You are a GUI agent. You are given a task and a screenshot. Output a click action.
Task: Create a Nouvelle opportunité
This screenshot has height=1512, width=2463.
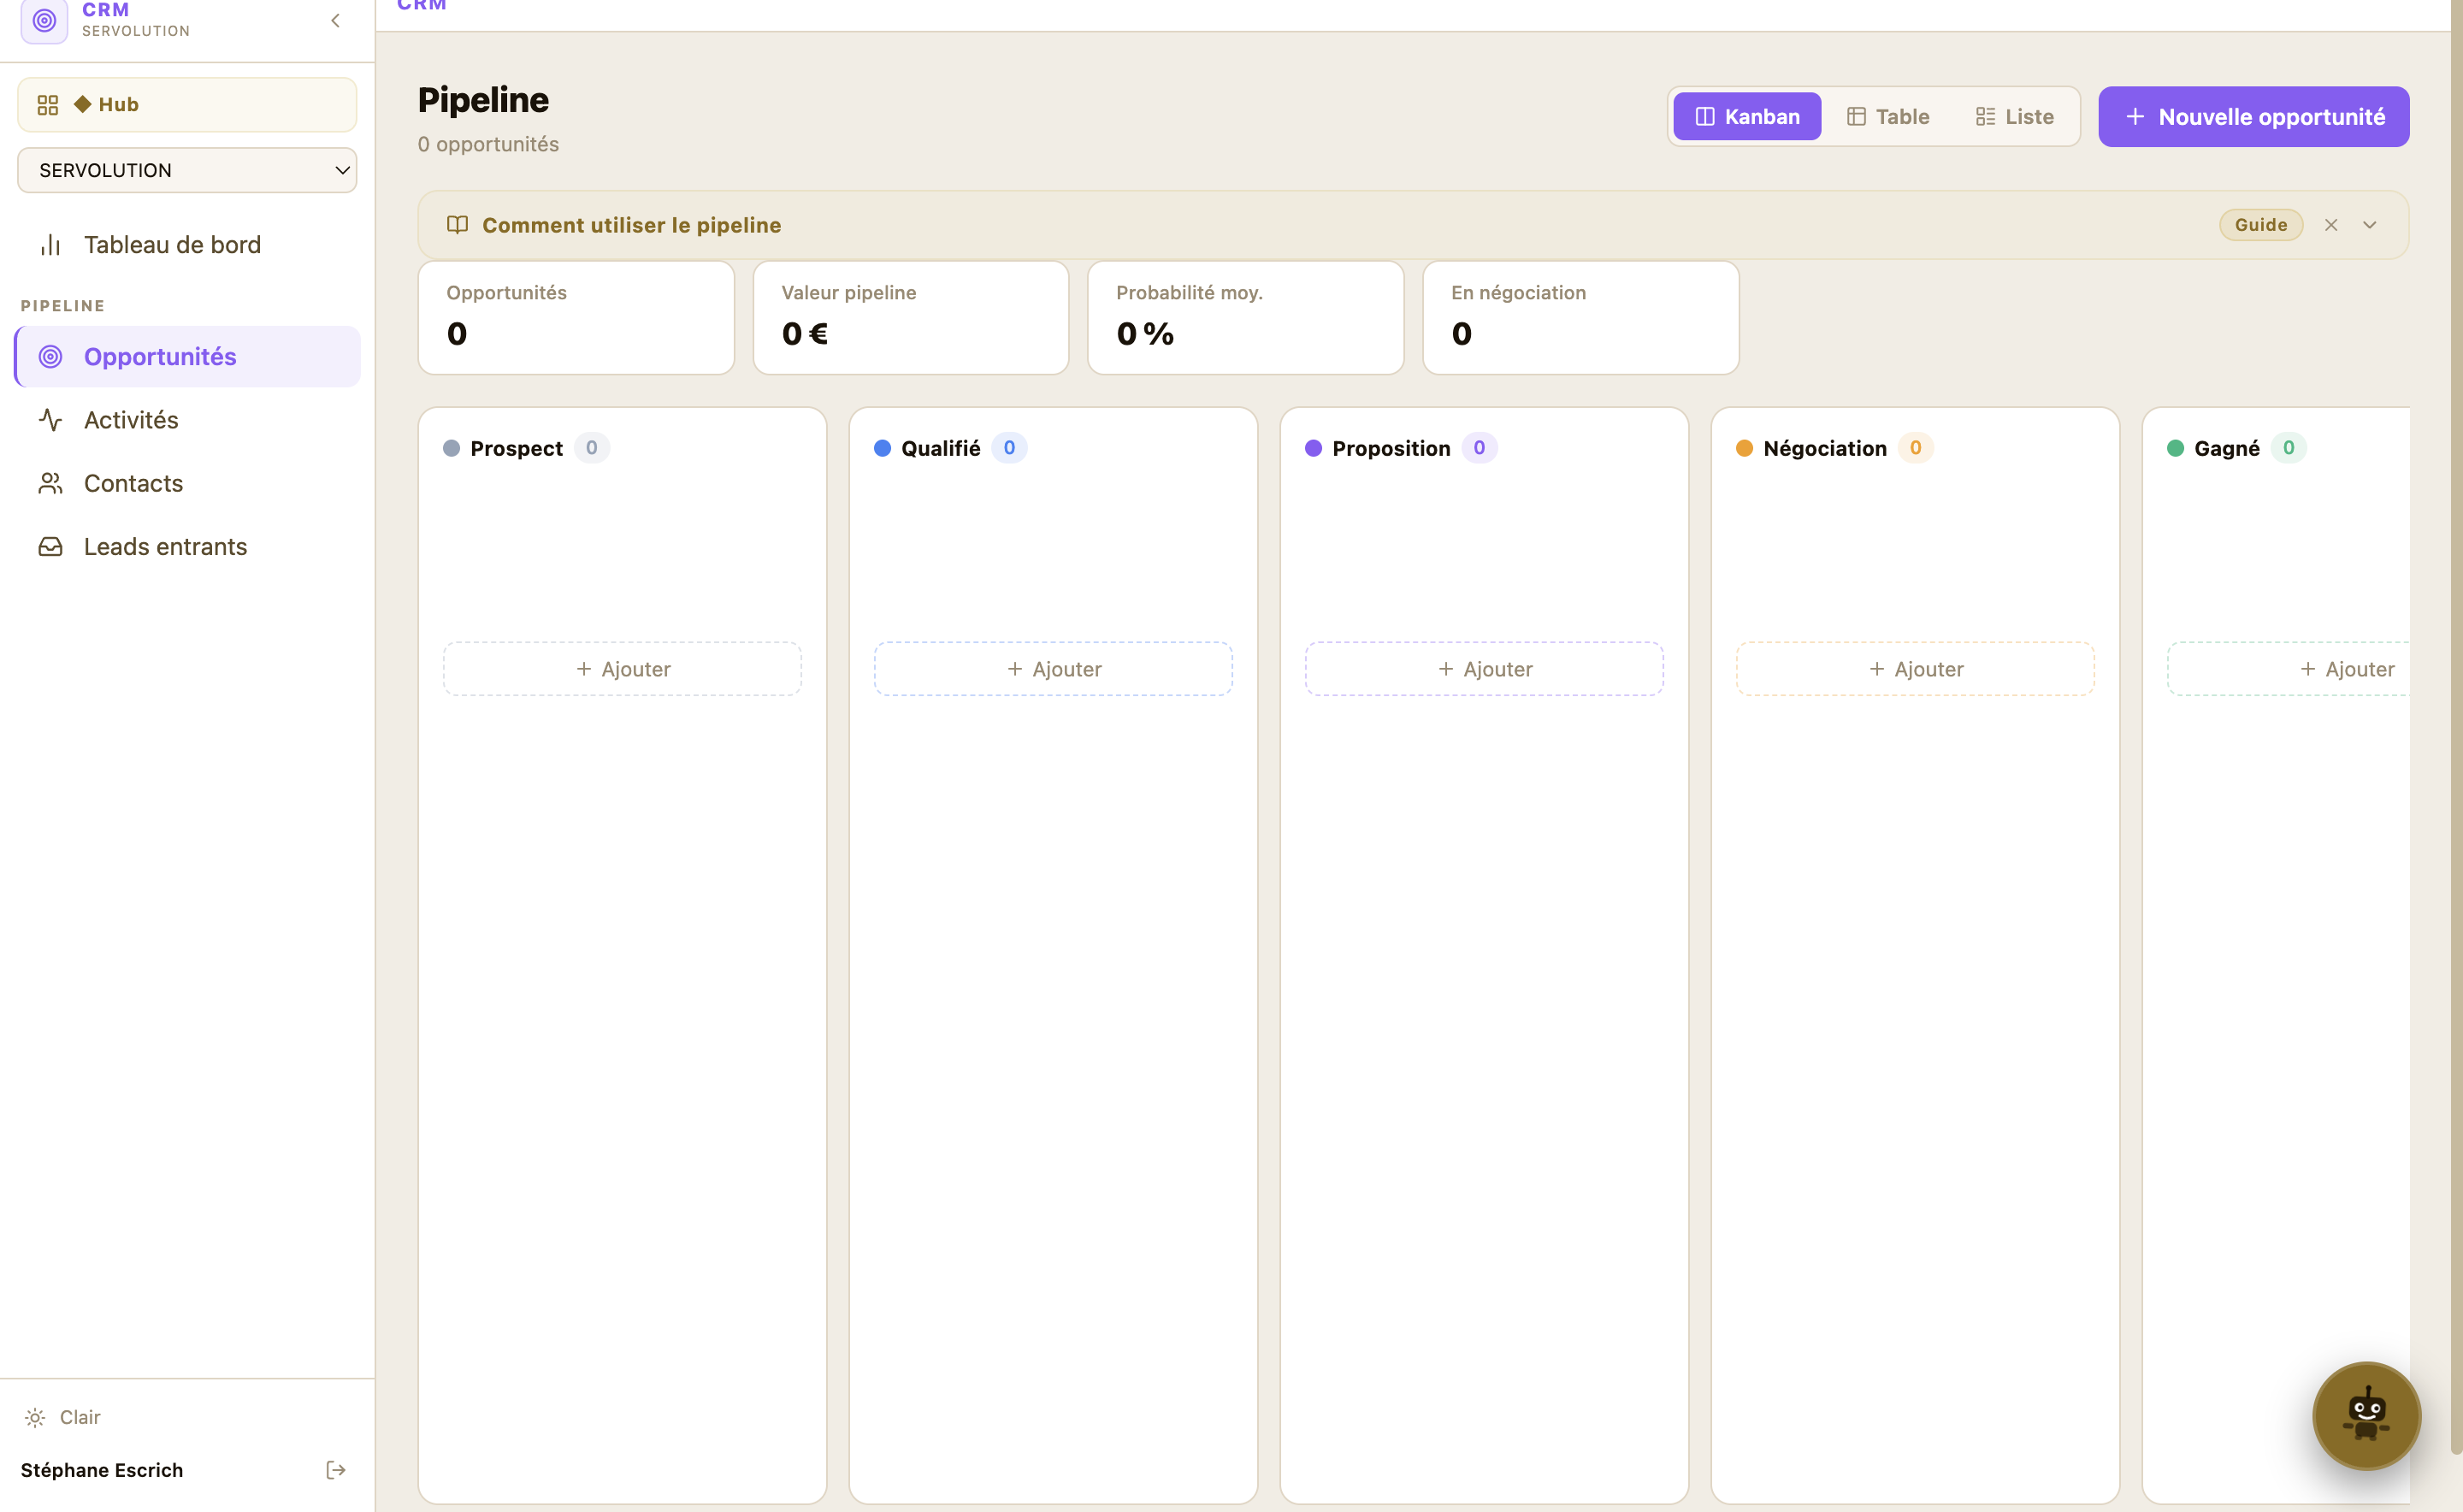2253,116
